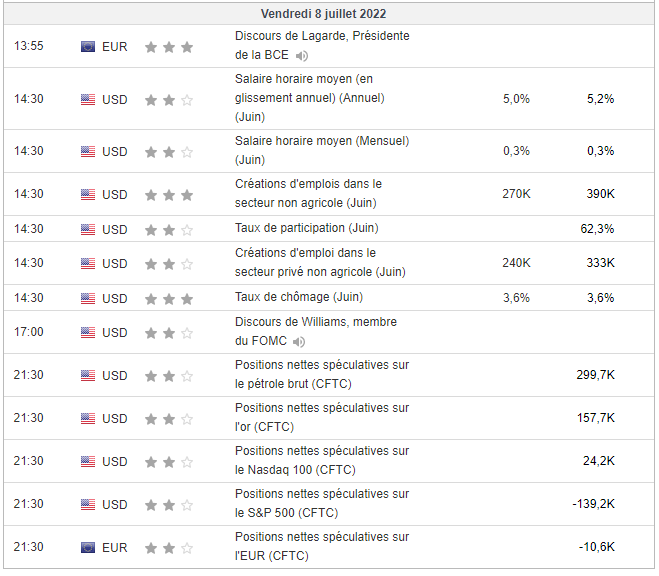The height and width of the screenshot is (576, 659).
Task: Click the star rating for Taux de participation
Action: [x=168, y=230]
